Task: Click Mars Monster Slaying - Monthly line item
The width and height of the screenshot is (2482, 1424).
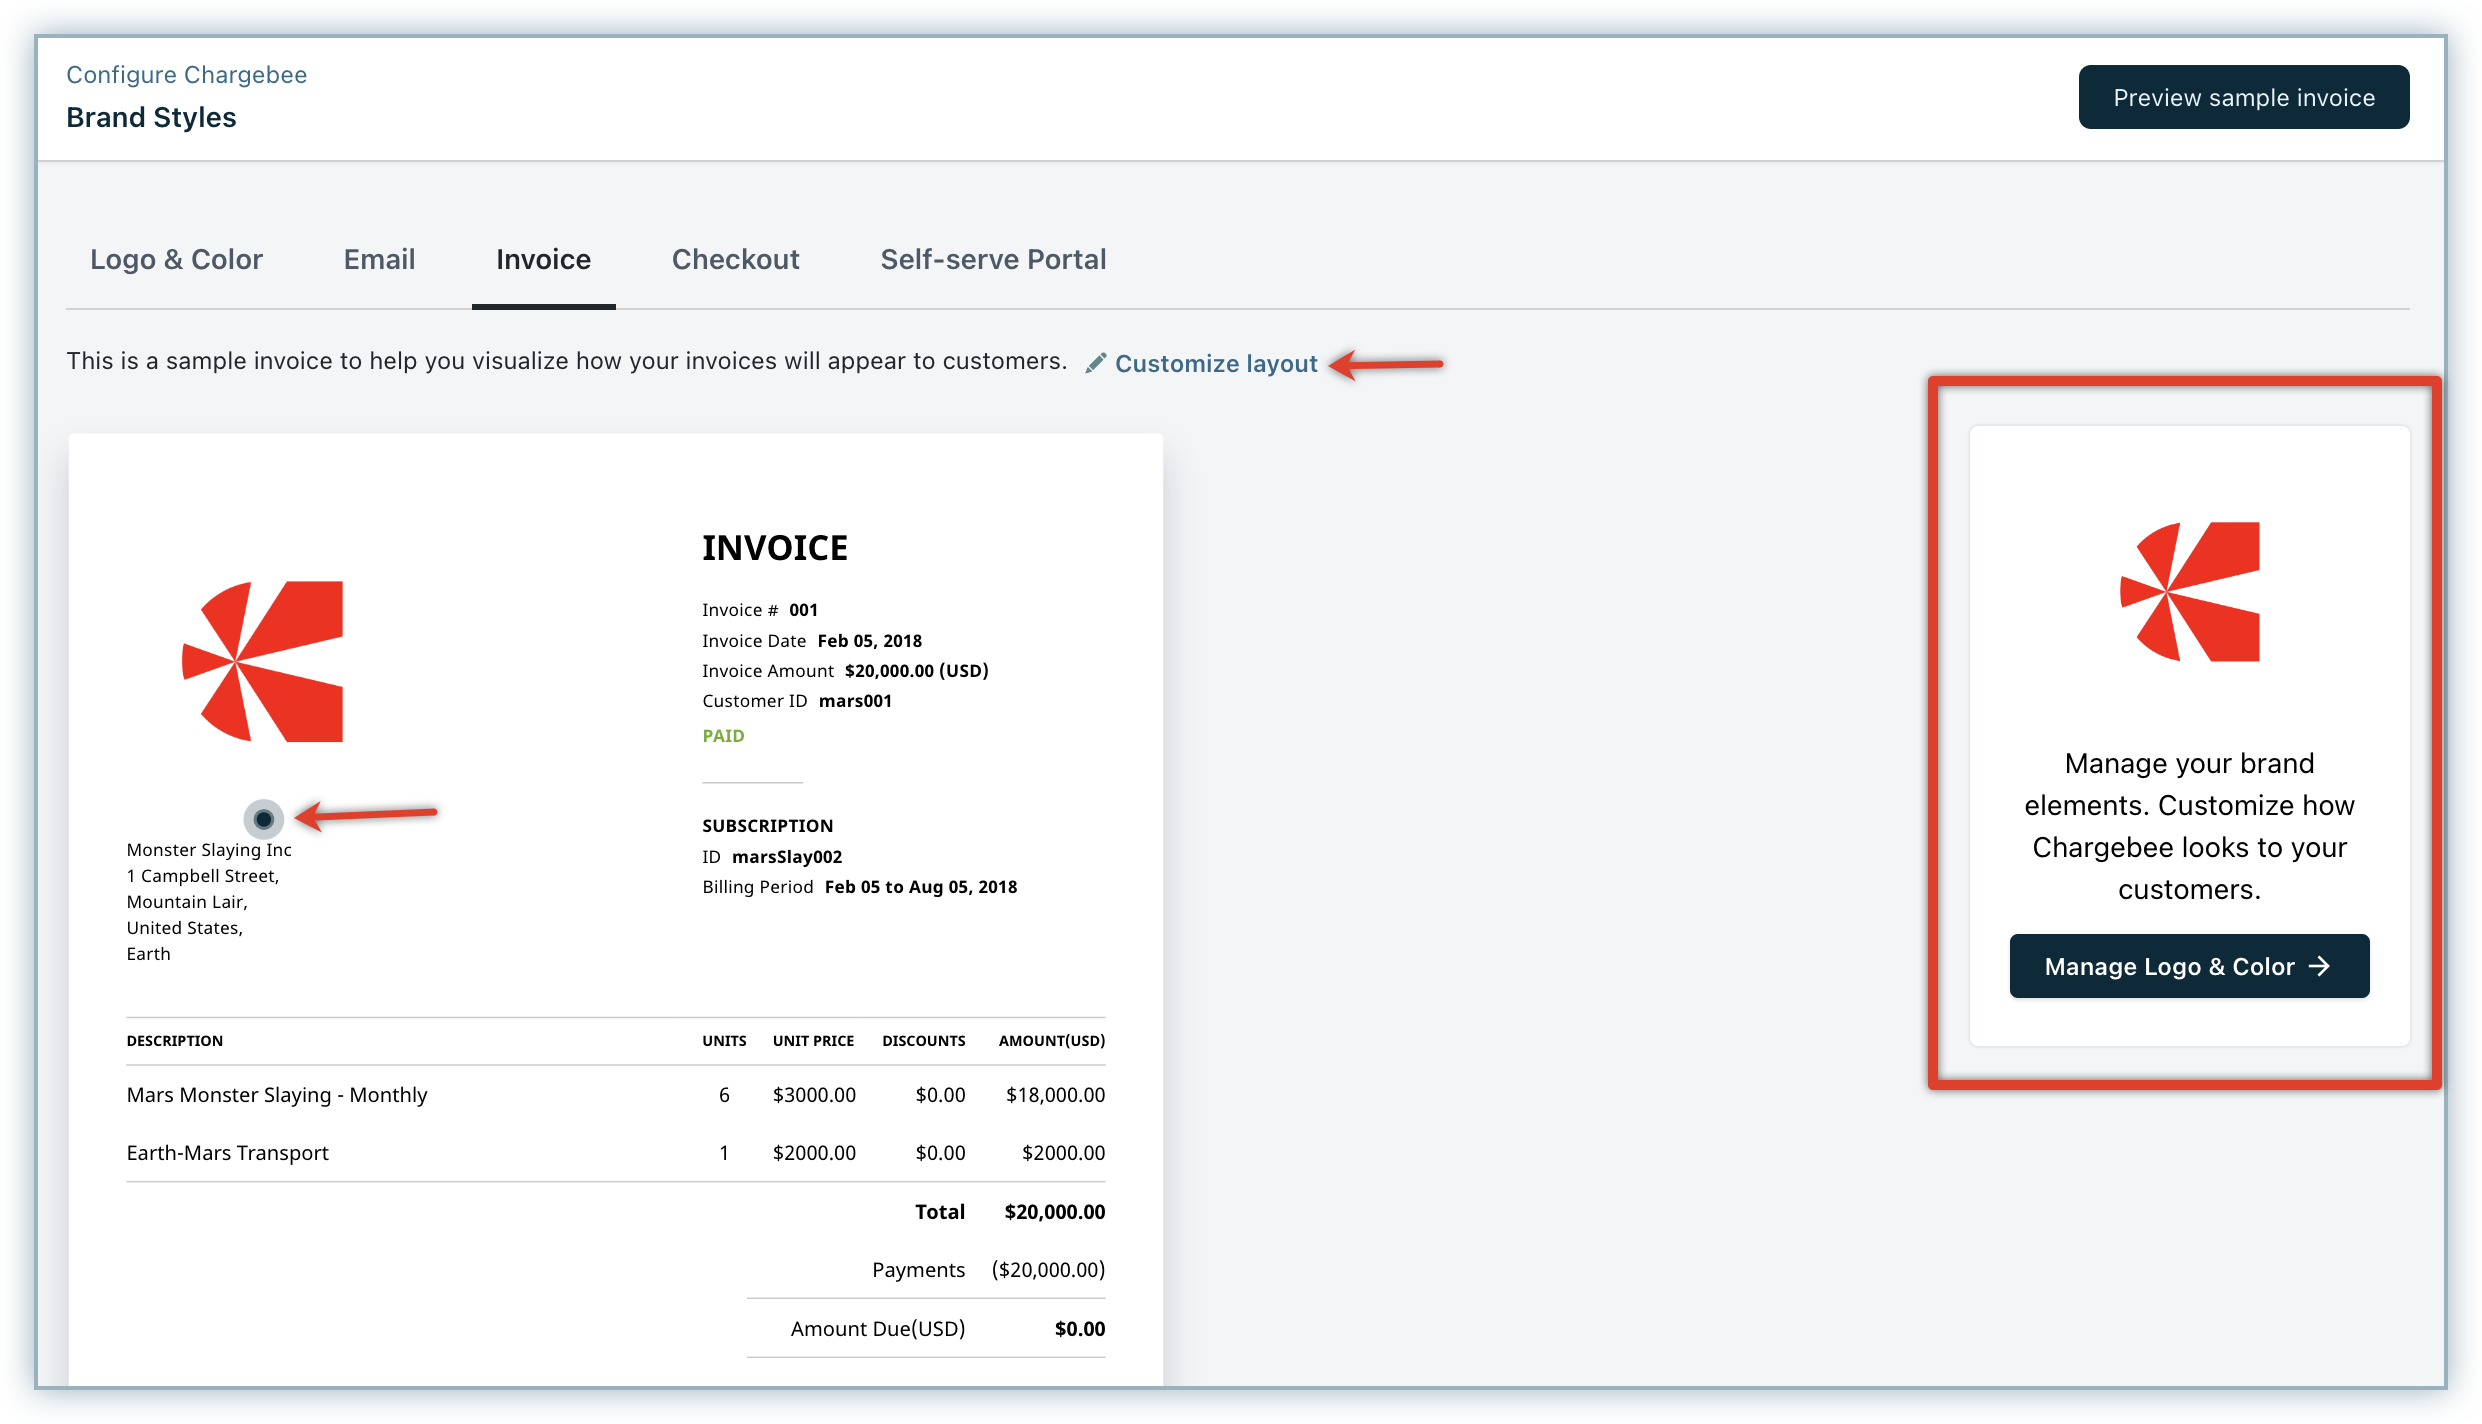Action: 277,1095
